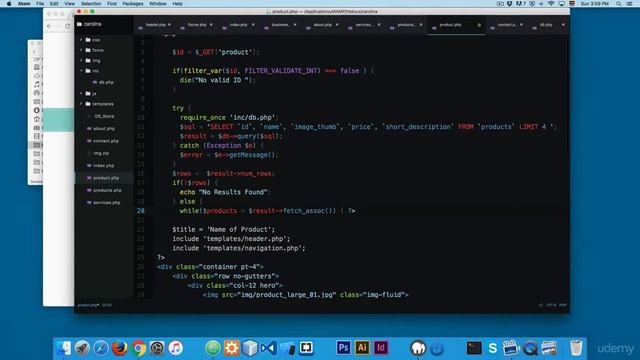The height and width of the screenshot is (360, 640).
Task: Open Google Chrome from the Dock
Action: tap(138, 348)
